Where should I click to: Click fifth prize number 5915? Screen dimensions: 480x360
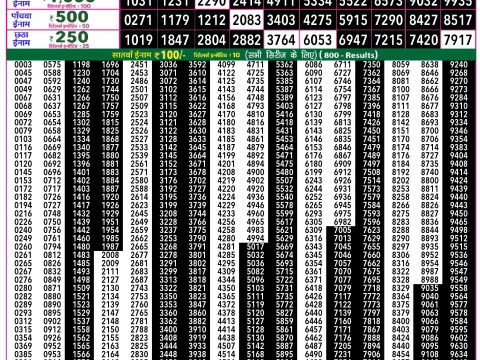(353, 20)
